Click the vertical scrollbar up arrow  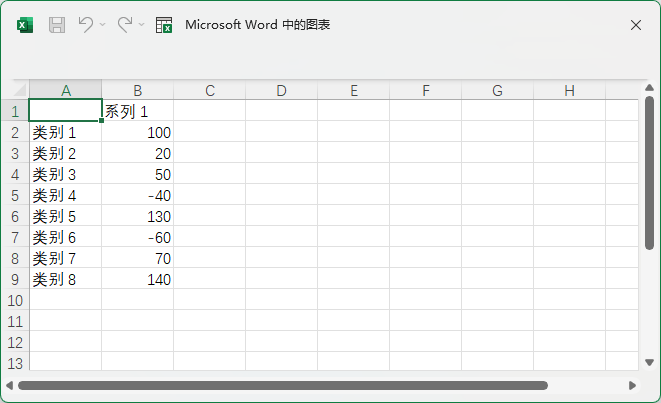(649, 87)
